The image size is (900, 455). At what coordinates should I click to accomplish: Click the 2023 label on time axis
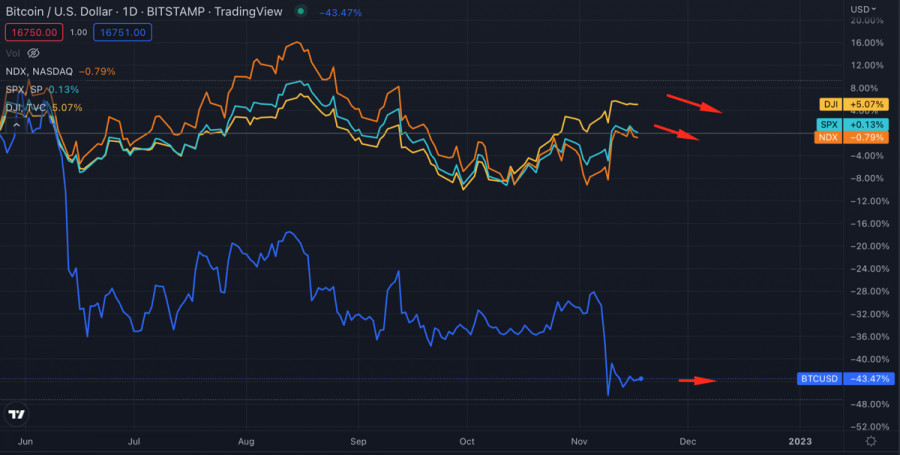(800, 441)
